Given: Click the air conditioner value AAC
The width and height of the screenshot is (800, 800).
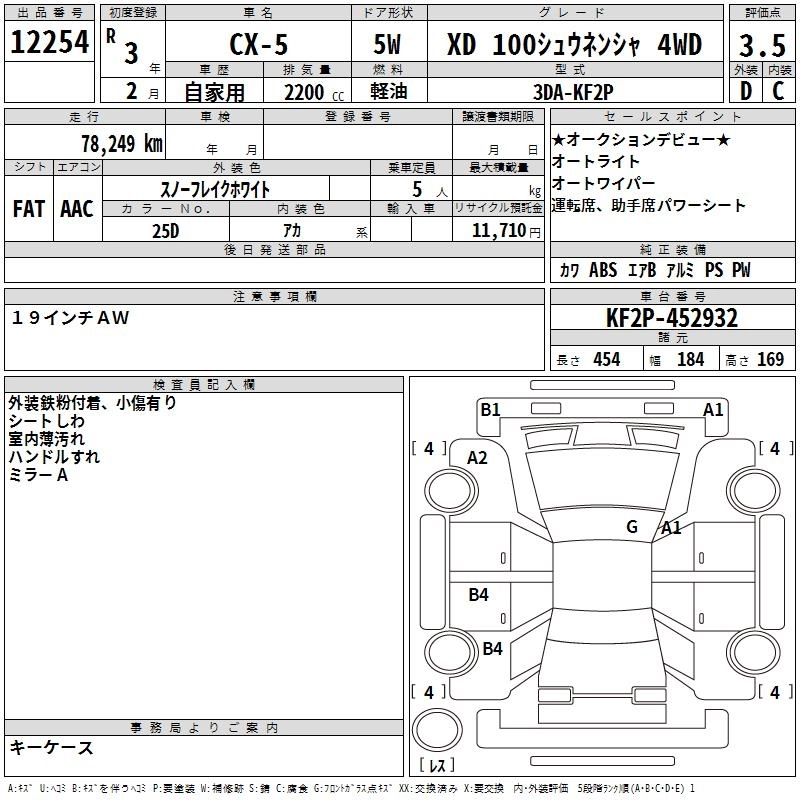Looking at the screenshot, I should tap(77, 209).
